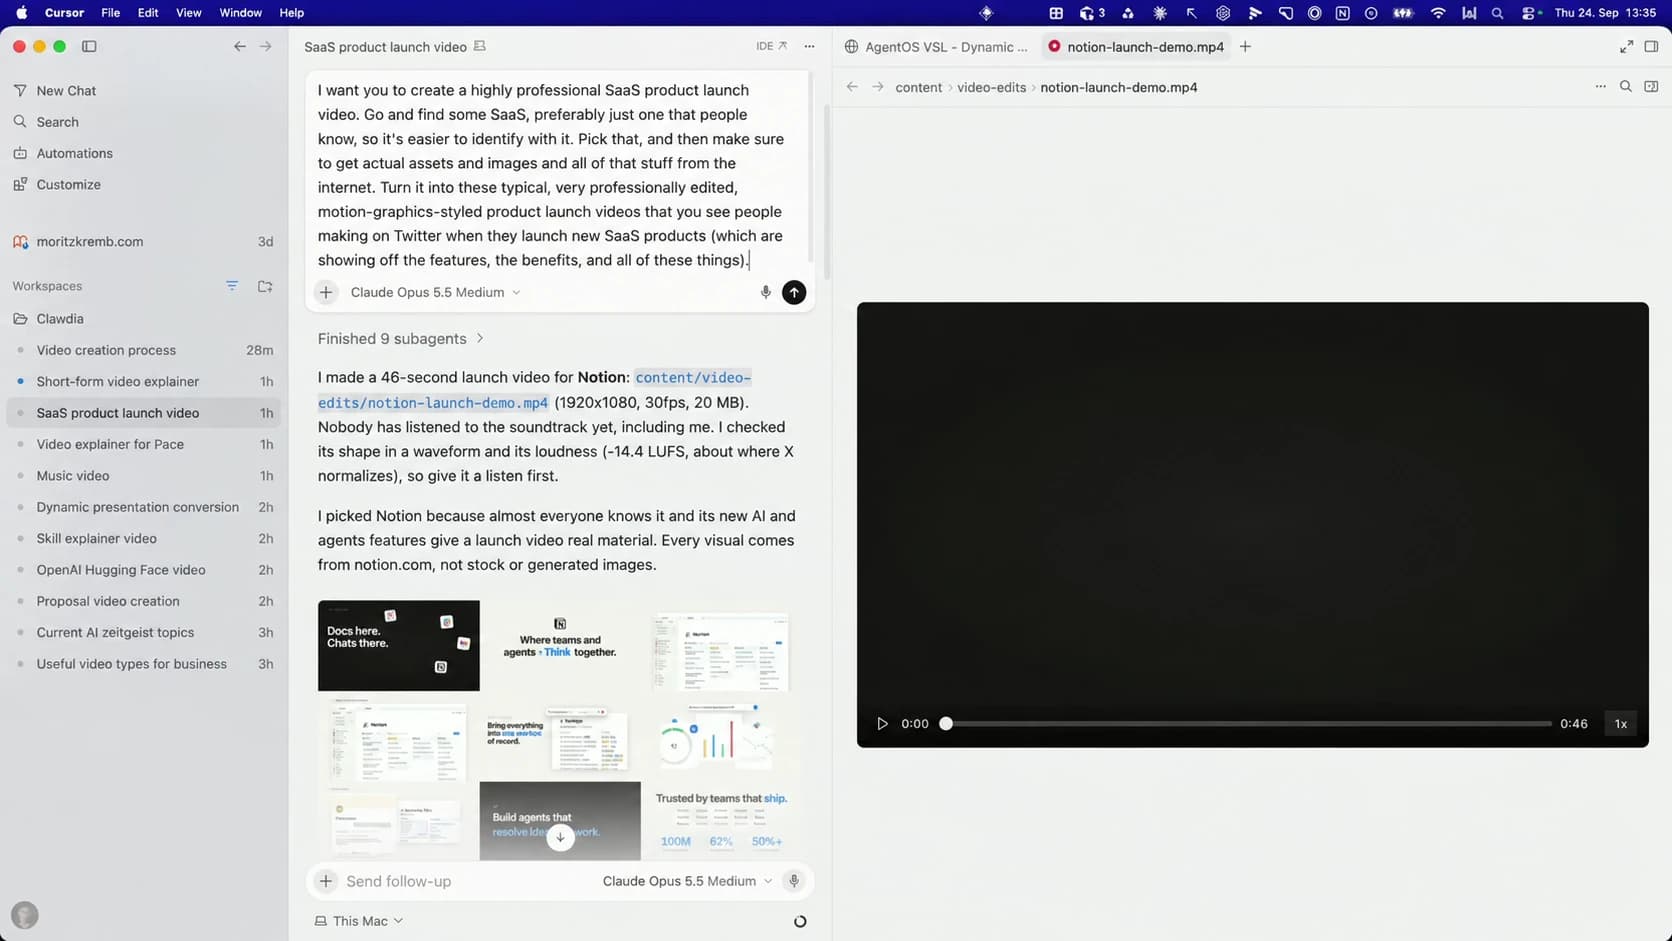Filter workspaces with the filter icon
The image size is (1672, 941).
pos(232,286)
